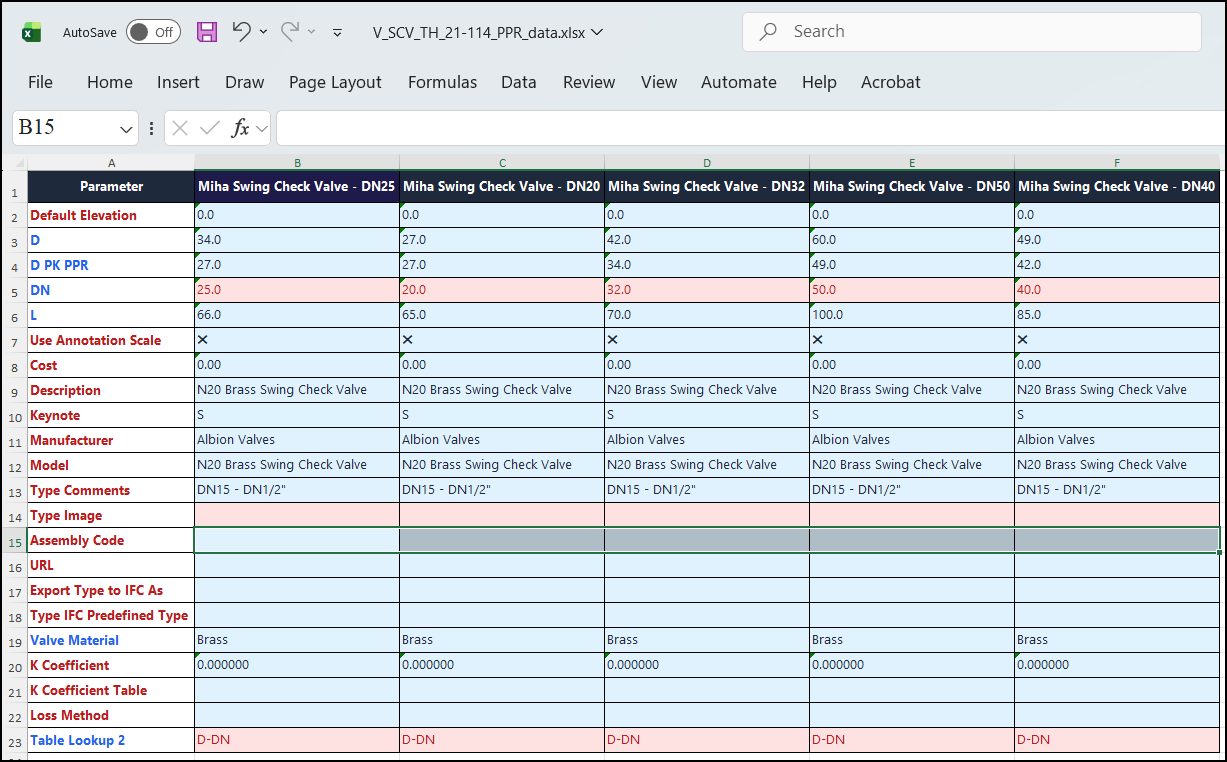Open the Redo history dropdown arrow
This screenshot has width=1227, height=762.
(x=311, y=32)
